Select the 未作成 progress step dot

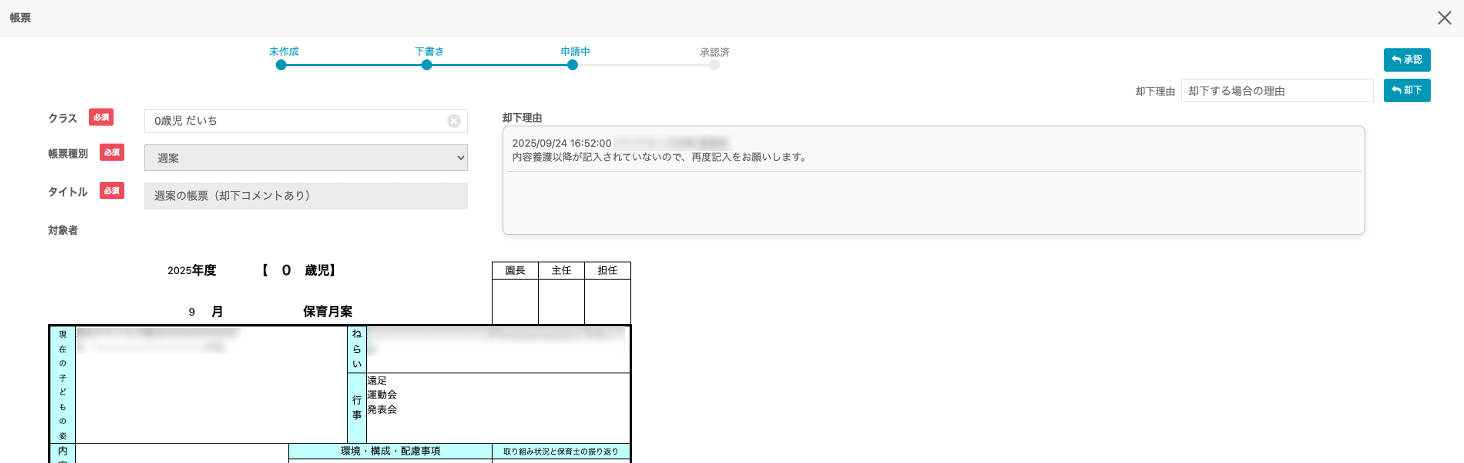coord(281,65)
